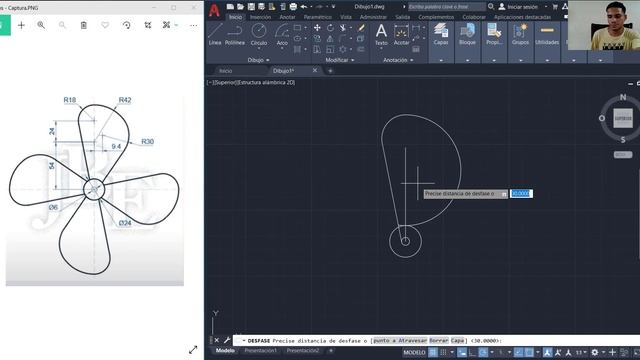Select the Acotar dimension tool
The width and height of the screenshot is (640, 360).
click(401, 34)
